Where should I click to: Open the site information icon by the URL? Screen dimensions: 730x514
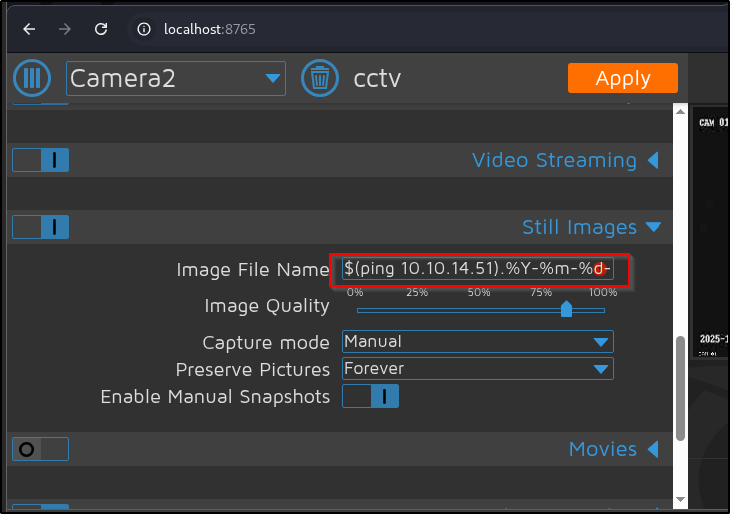(144, 29)
